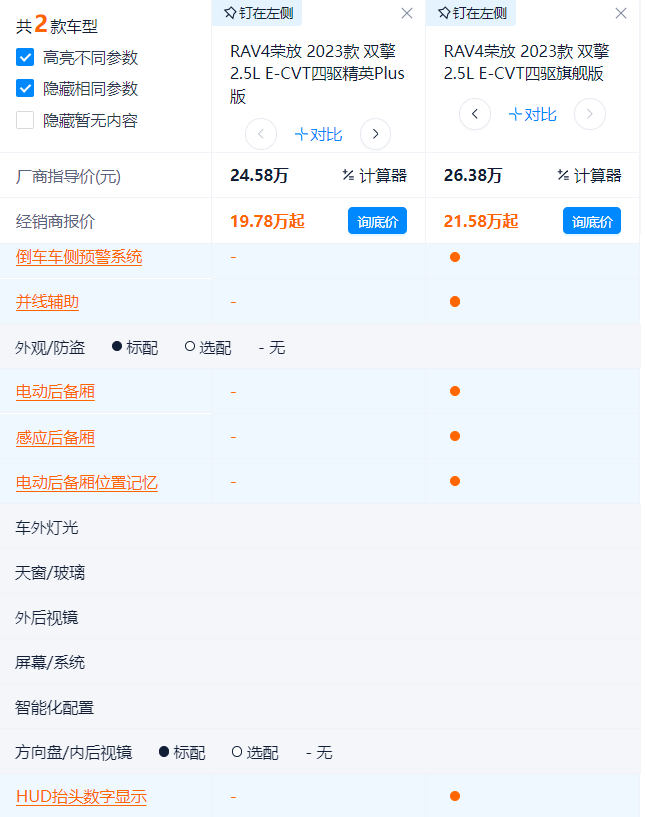Pin 四驱精英Plus版 model to the left

257,13
